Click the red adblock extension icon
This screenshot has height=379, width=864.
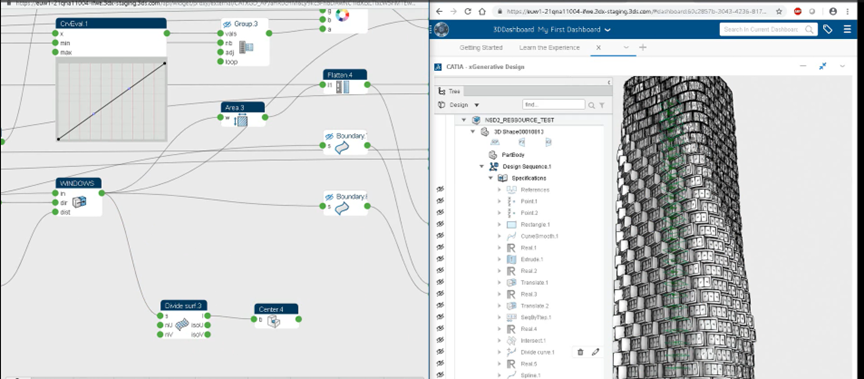(798, 11)
